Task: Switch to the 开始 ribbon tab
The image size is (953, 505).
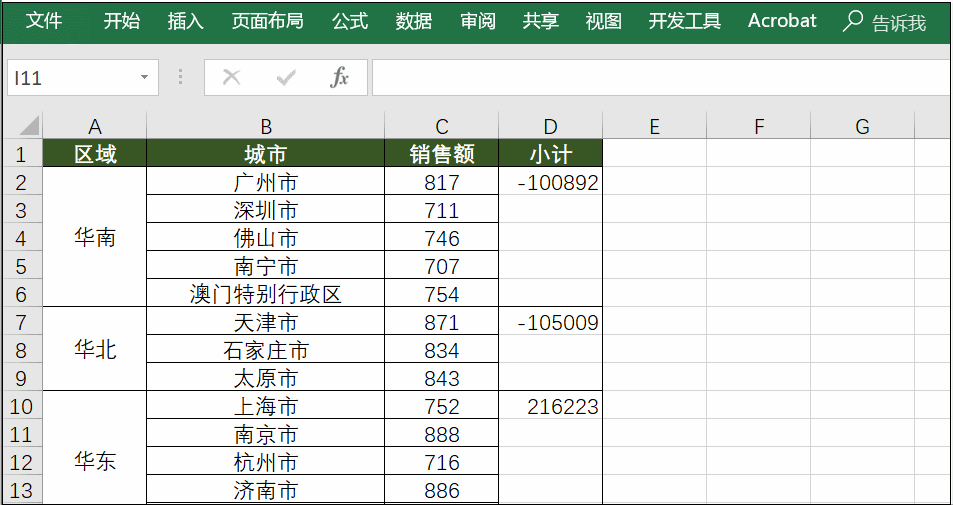Action: tap(122, 22)
